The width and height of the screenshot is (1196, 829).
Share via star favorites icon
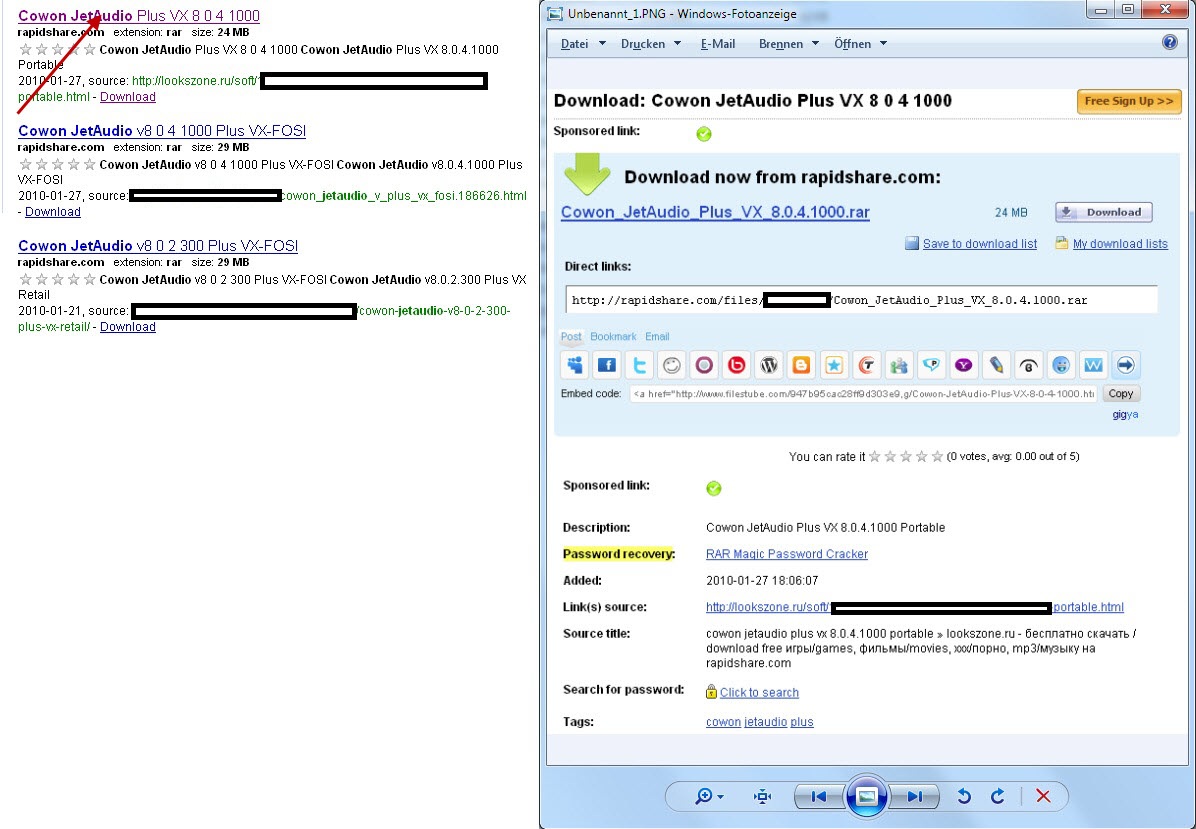(834, 365)
